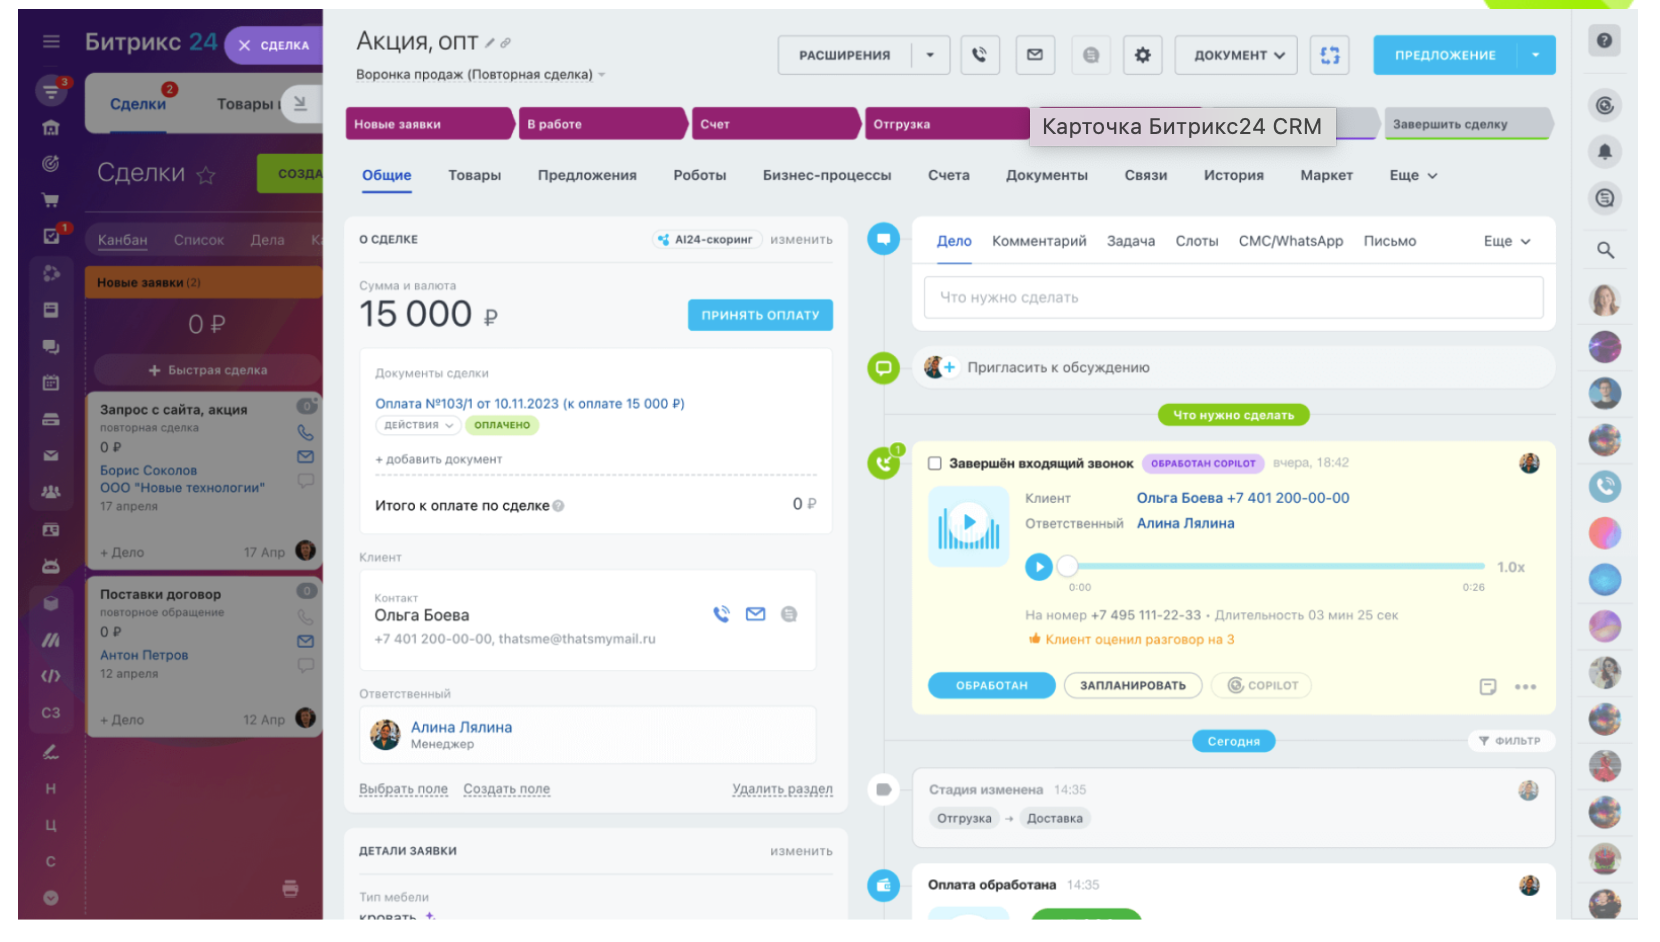Open chat with contact Ольга Боева
The height and width of the screenshot is (942, 1660).
click(x=789, y=614)
